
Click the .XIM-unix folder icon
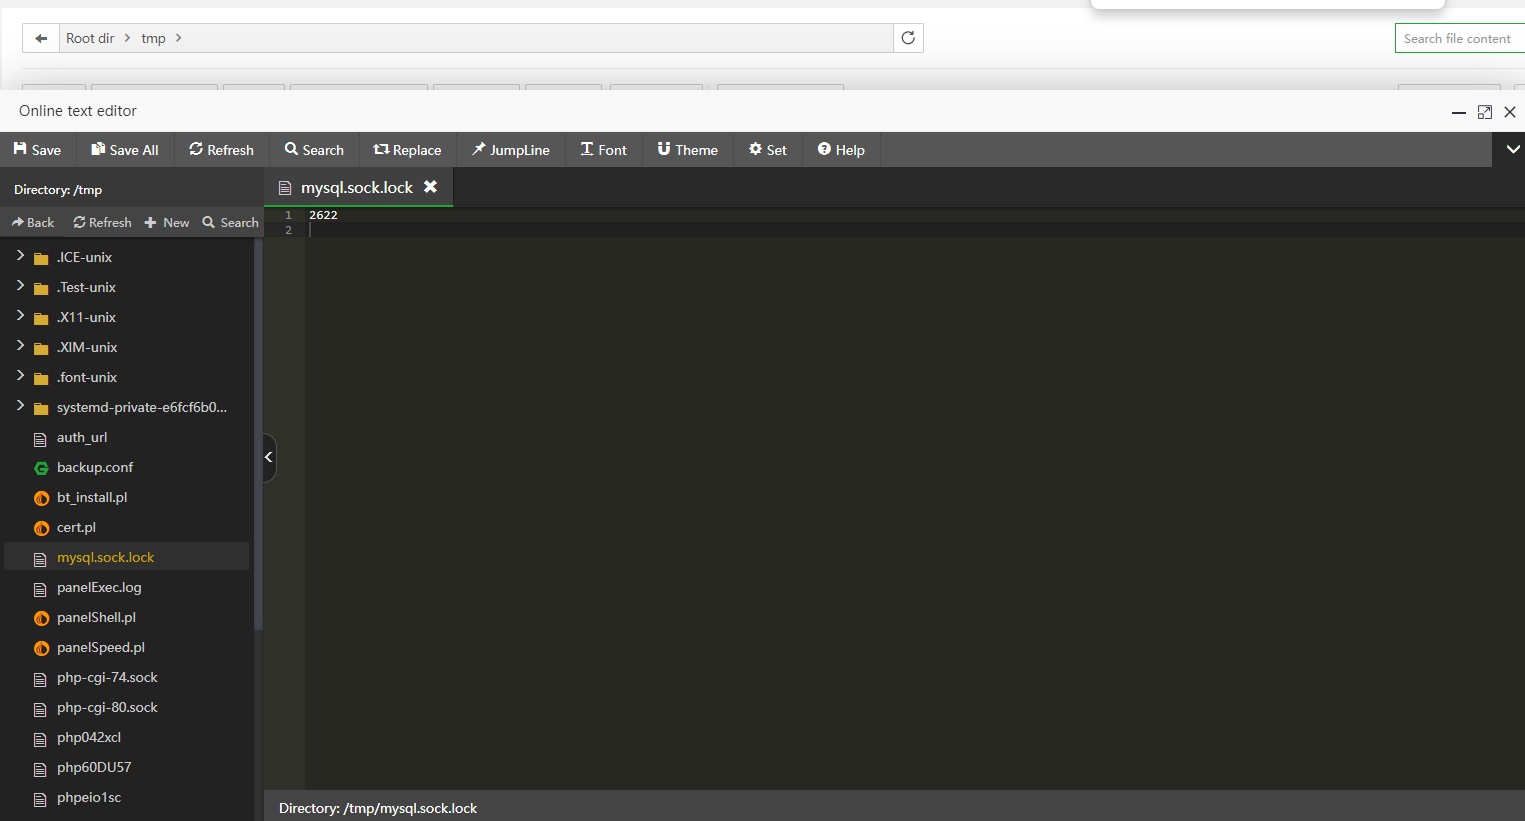[41, 348]
